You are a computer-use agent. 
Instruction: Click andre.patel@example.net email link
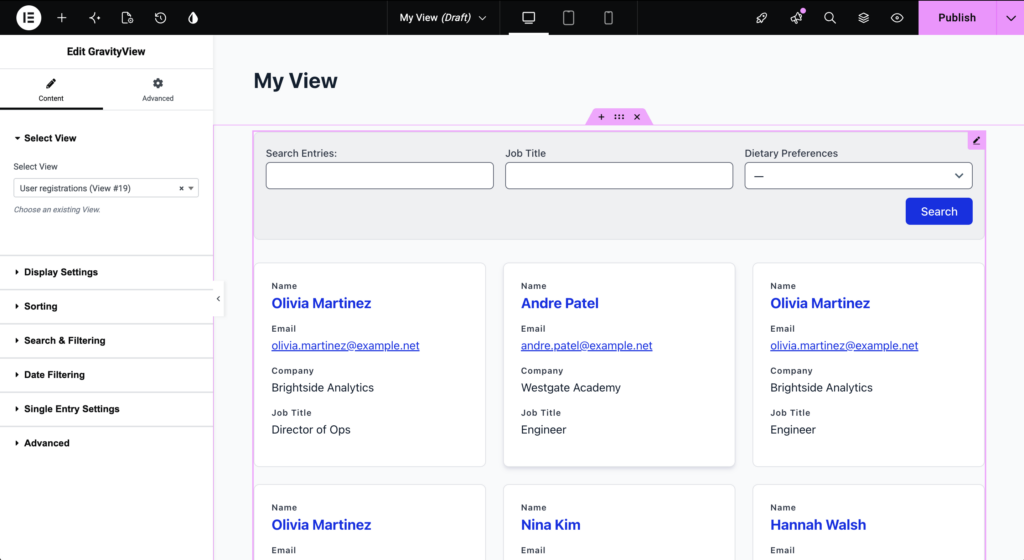(x=586, y=345)
